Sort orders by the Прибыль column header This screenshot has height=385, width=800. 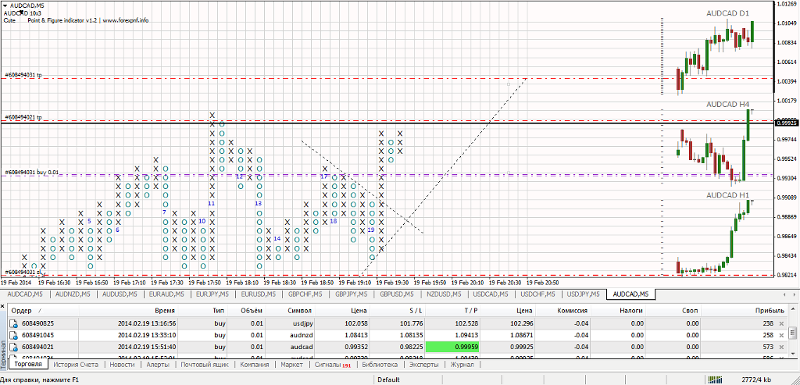743,310
